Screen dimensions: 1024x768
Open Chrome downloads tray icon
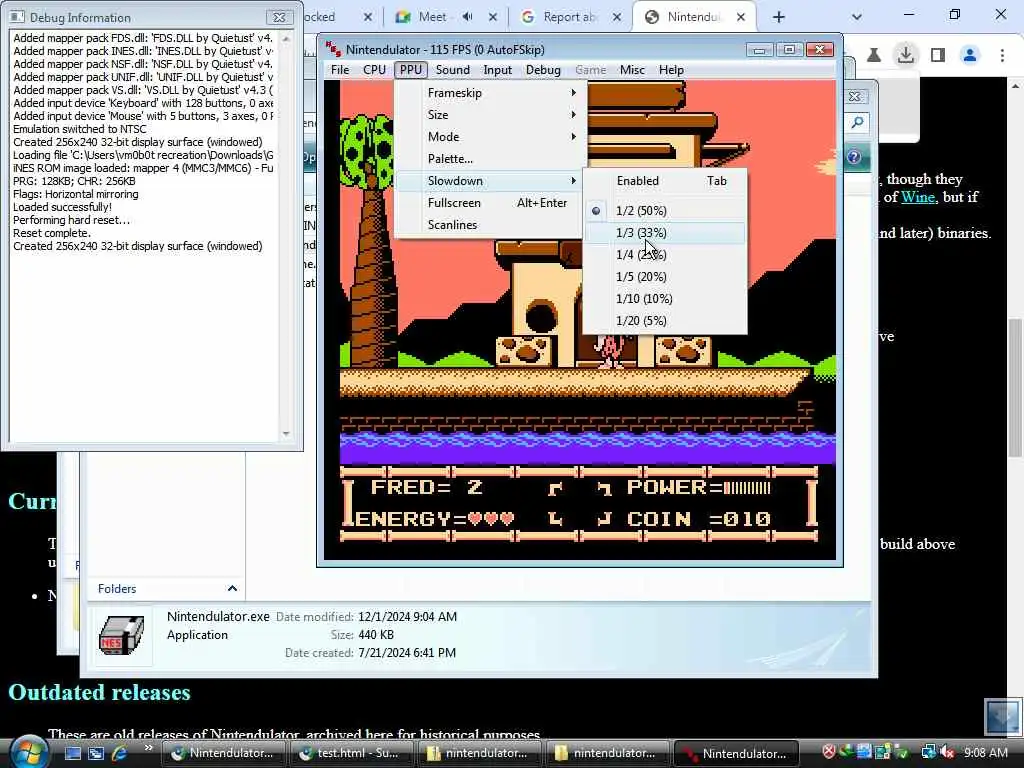click(906, 56)
